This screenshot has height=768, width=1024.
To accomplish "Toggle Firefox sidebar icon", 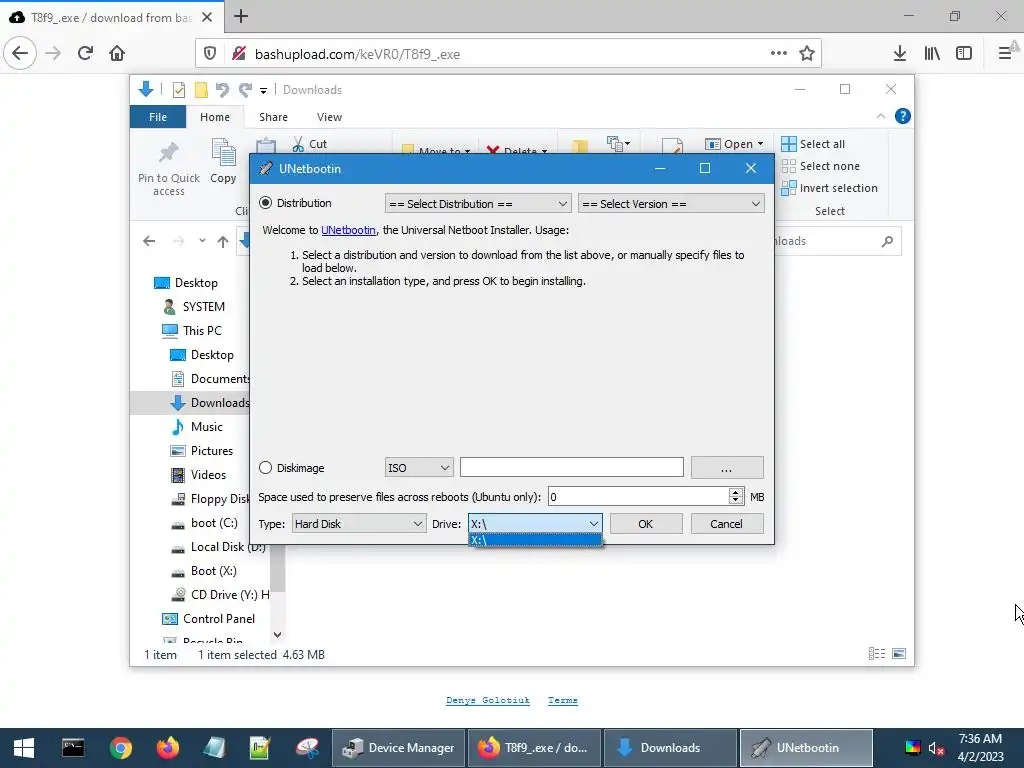I will click(x=964, y=54).
